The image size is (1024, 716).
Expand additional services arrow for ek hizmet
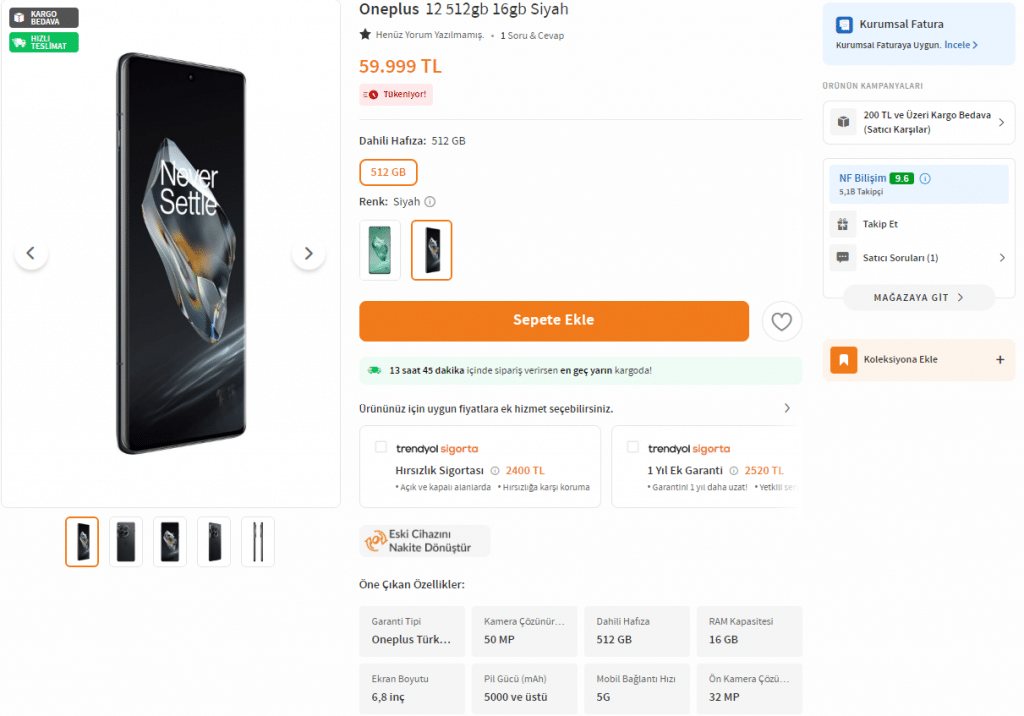[x=787, y=408]
